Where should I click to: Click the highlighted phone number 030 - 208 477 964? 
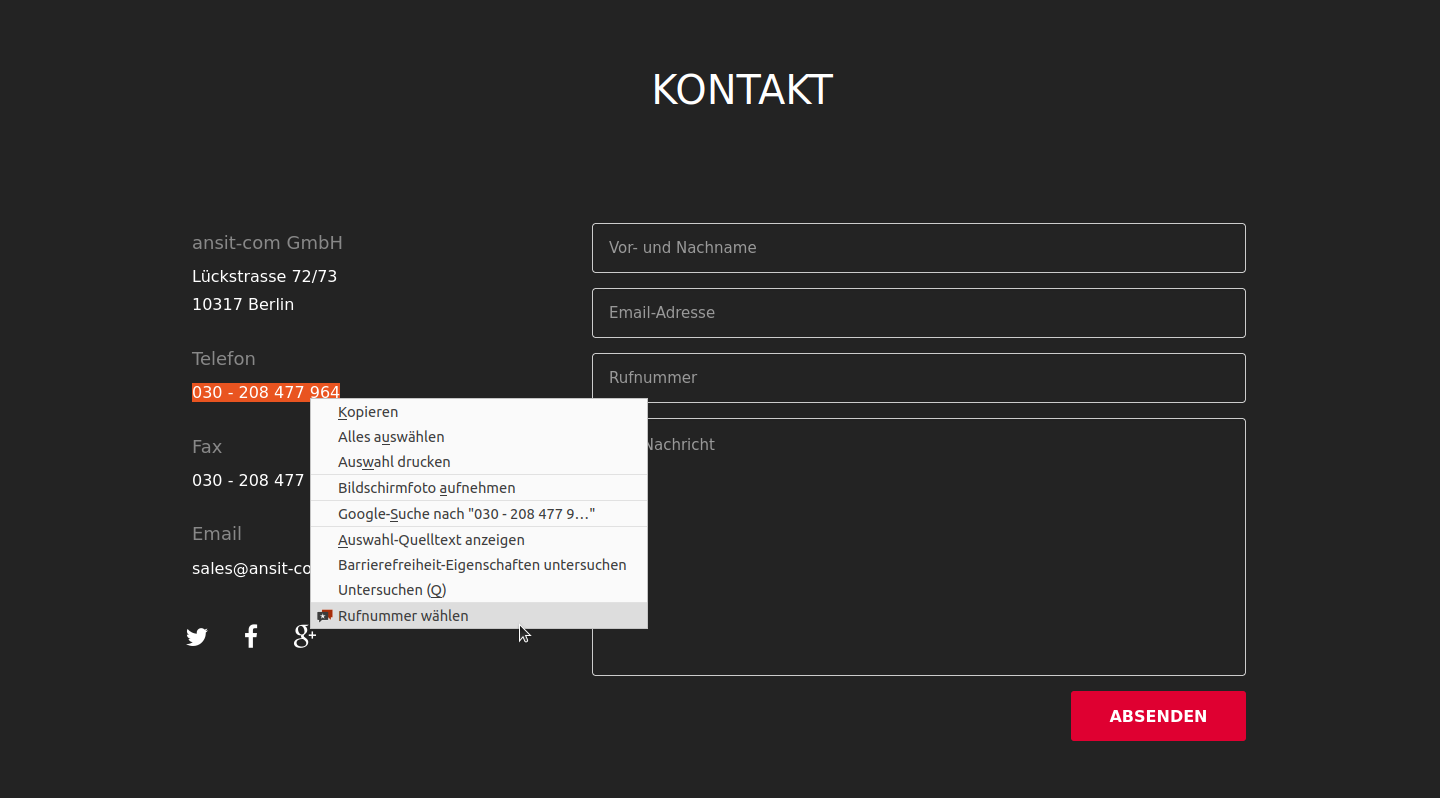pos(266,392)
